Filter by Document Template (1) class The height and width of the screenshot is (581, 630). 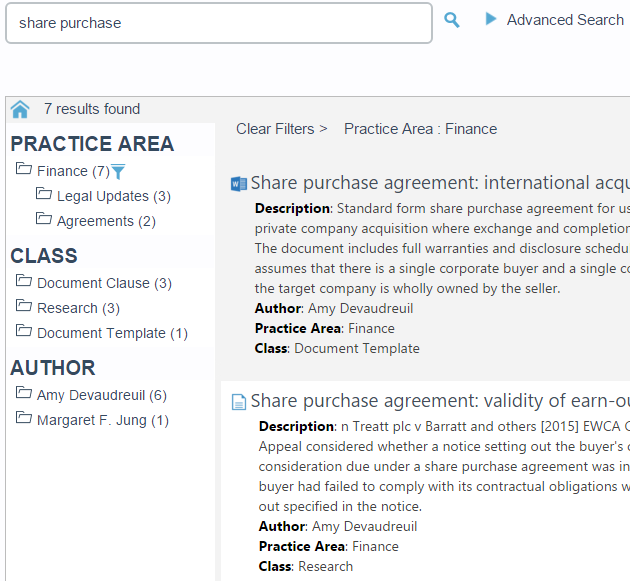112,333
